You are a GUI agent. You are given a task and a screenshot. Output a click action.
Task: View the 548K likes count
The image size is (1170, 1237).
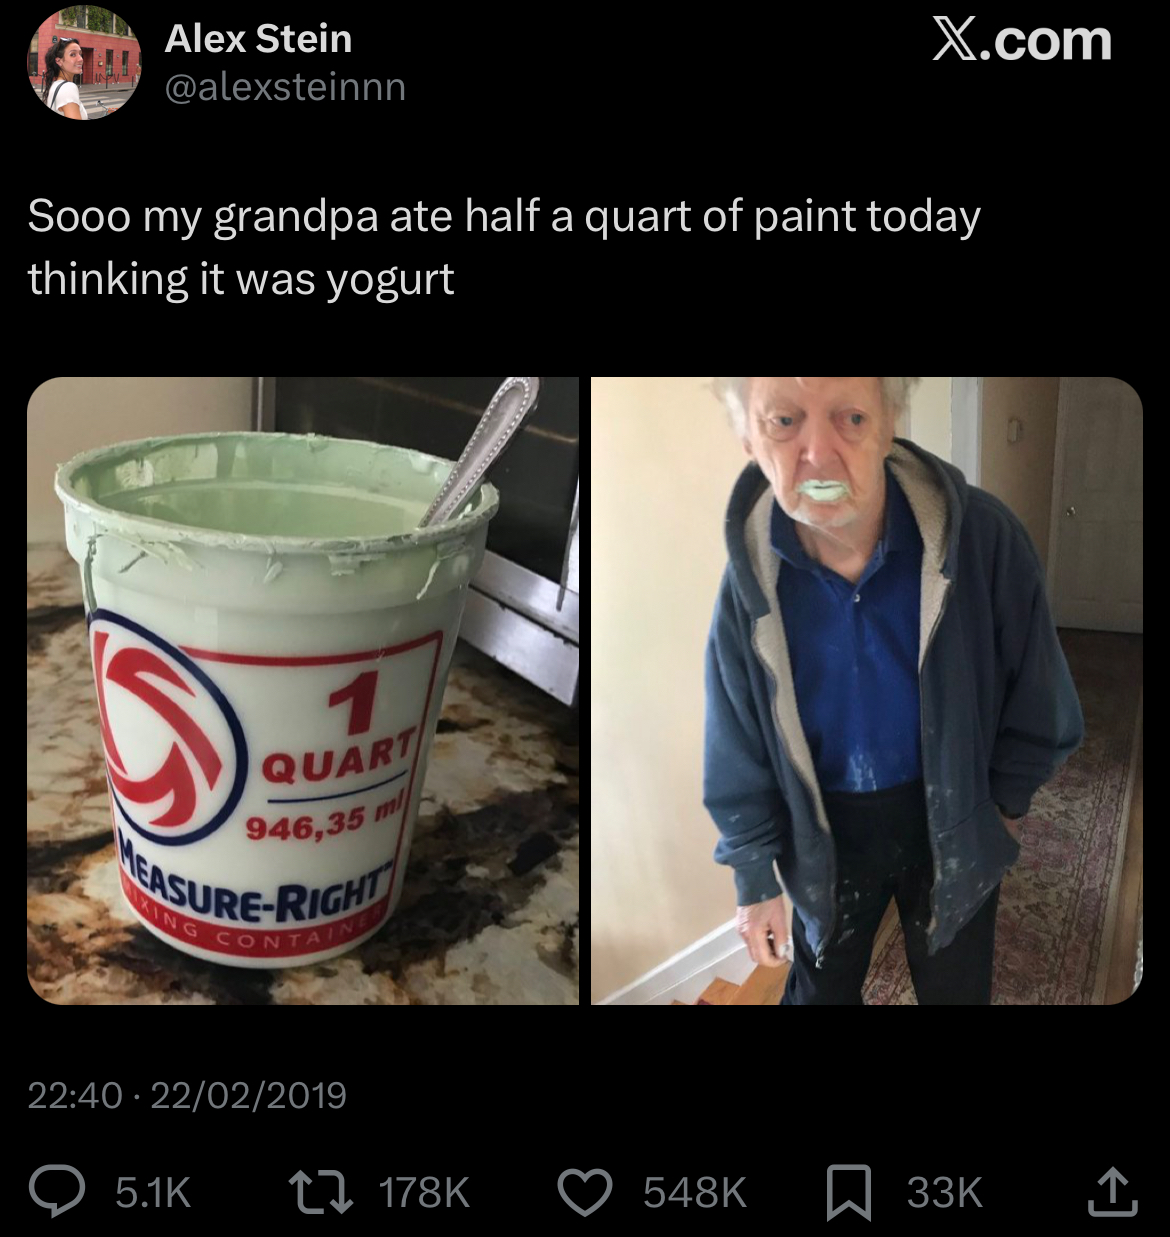pyautogui.click(x=695, y=1192)
